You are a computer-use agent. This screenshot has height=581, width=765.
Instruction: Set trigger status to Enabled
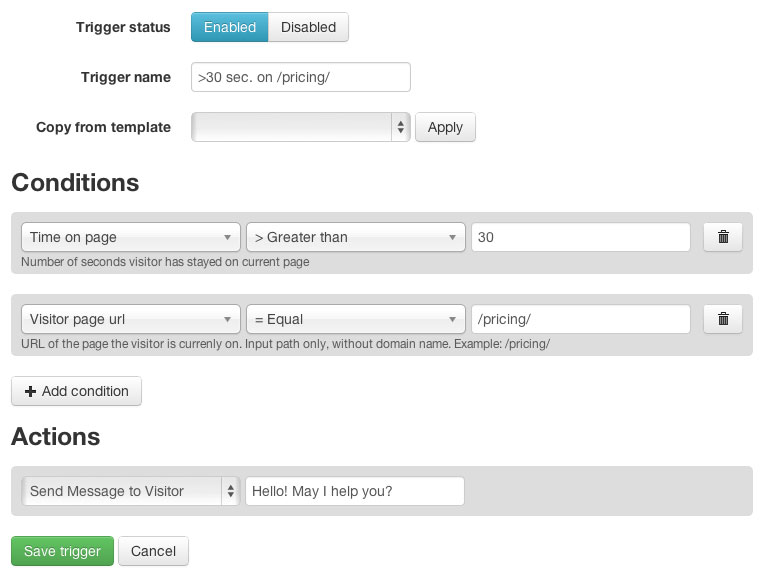coord(229,27)
